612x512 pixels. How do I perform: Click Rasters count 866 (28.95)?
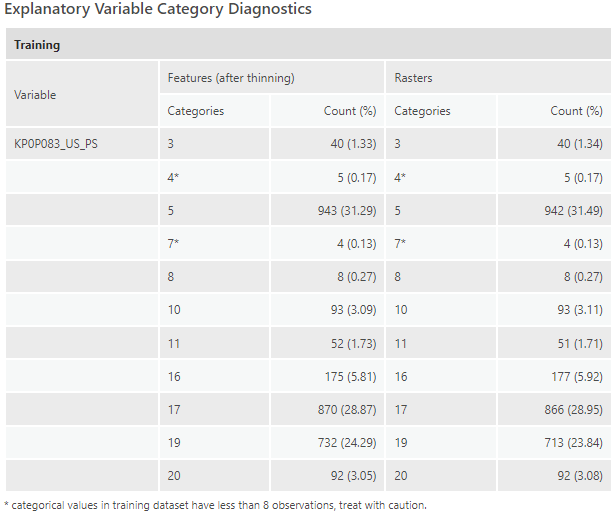point(573,409)
